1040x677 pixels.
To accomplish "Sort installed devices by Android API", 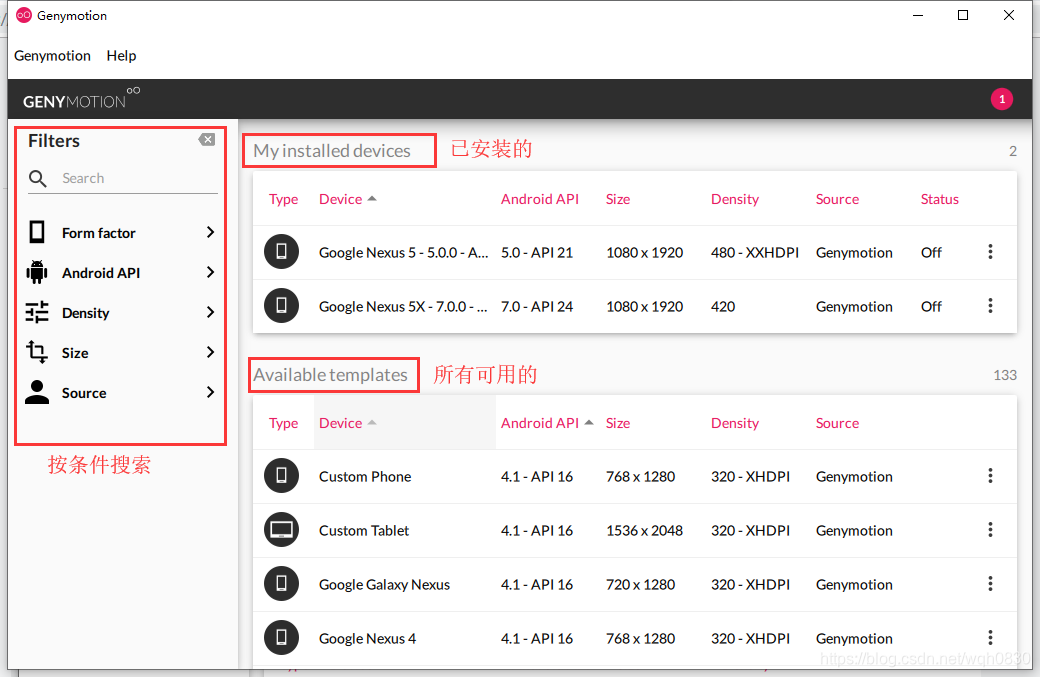I will click(x=539, y=199).
